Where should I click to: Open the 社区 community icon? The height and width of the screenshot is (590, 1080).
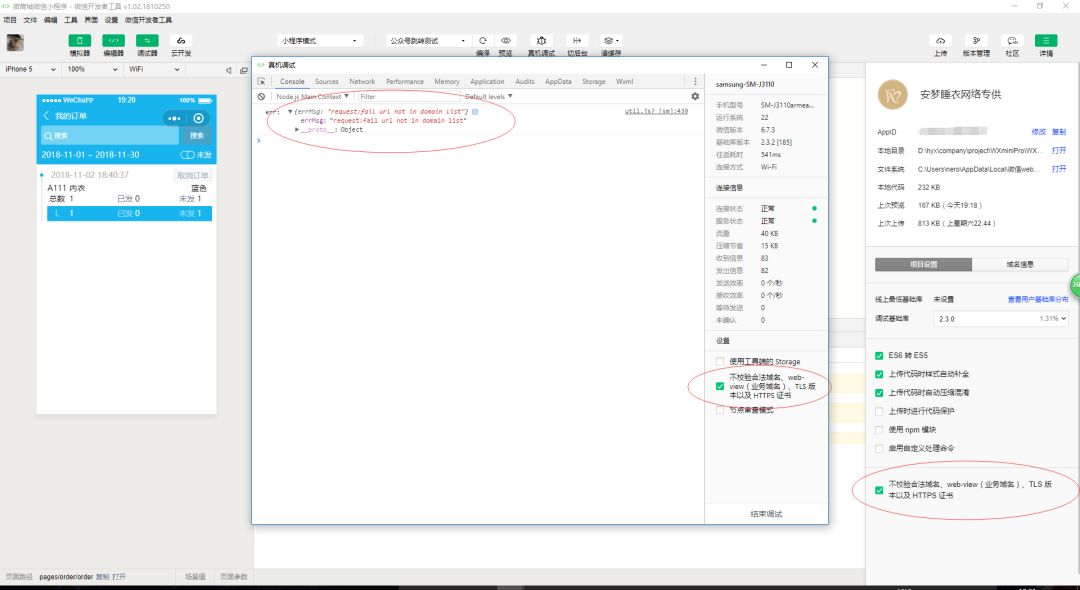[1012, 41]
